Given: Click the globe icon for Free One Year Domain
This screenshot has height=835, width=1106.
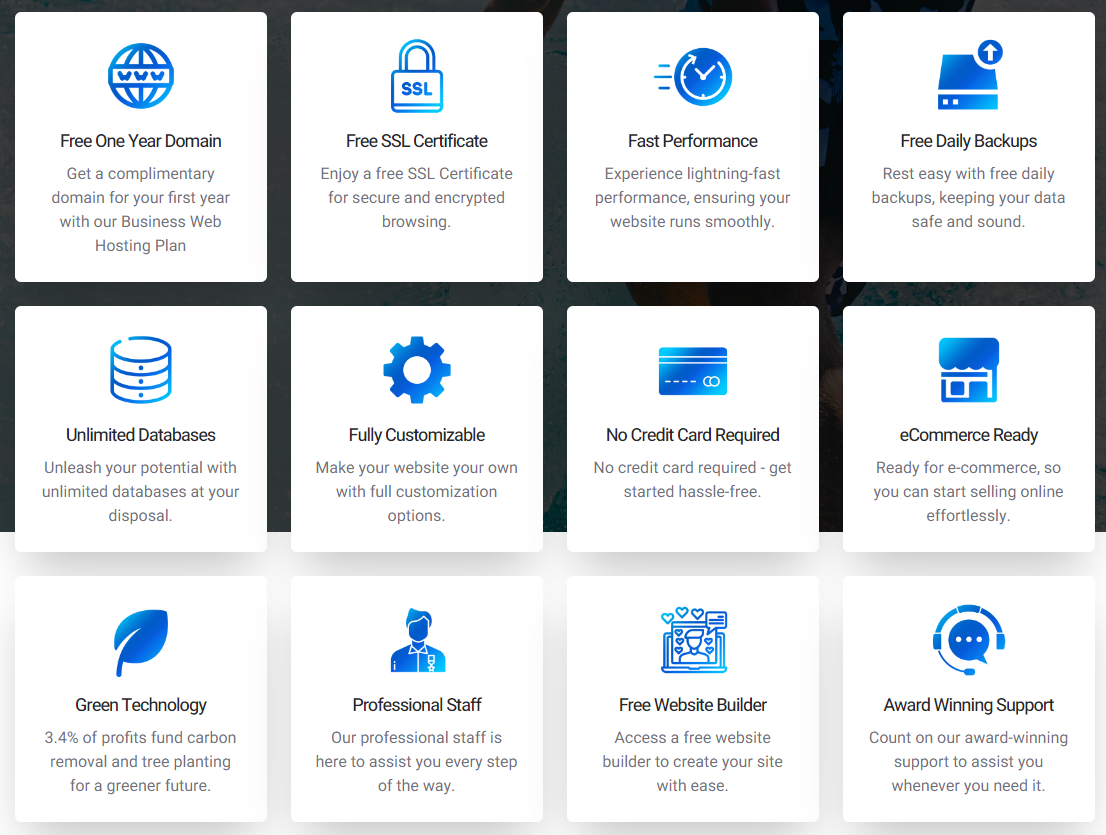Looking at the screenshot, I should 141,76.
